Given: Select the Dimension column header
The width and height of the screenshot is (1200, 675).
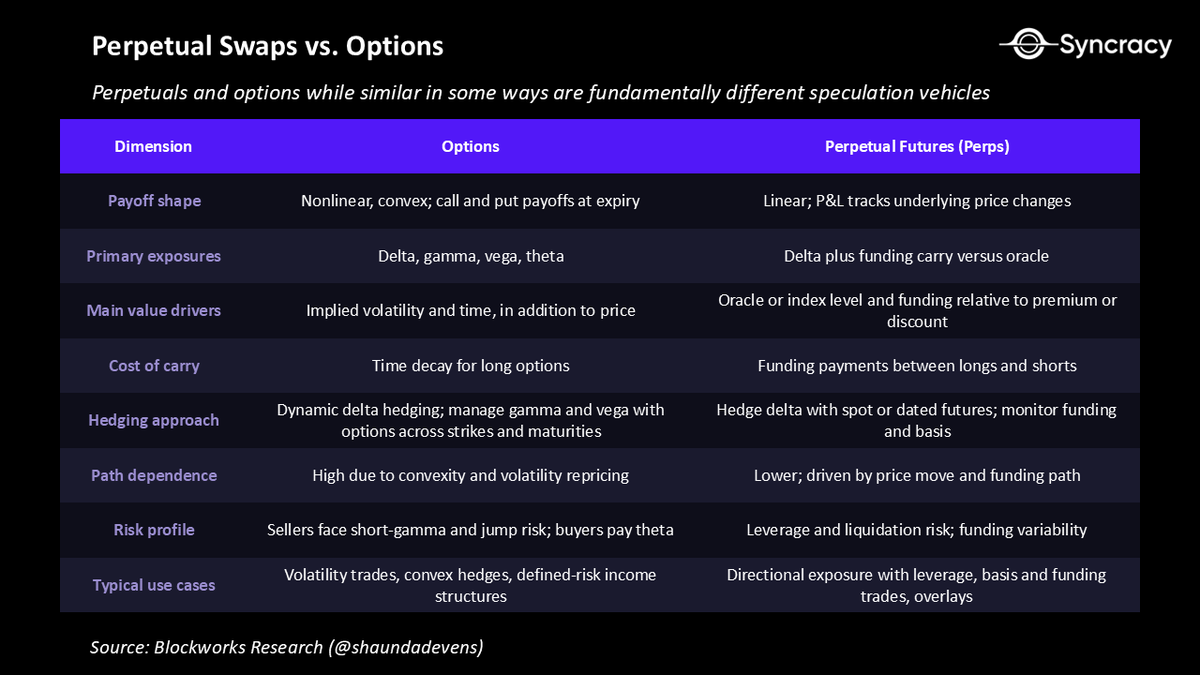Looking at the screenshot, I should pyautogui.click(x=153, y=146).
